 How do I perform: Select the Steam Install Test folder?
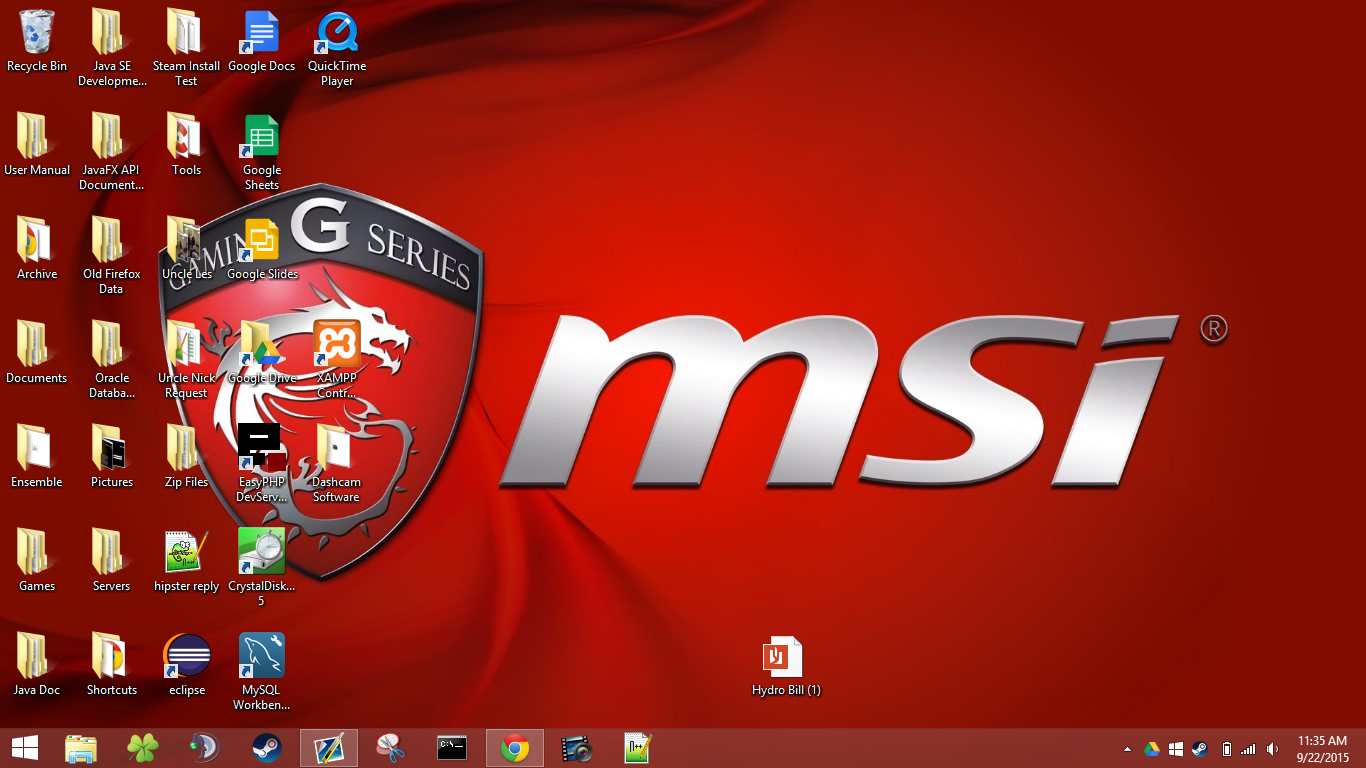point(187,48)
